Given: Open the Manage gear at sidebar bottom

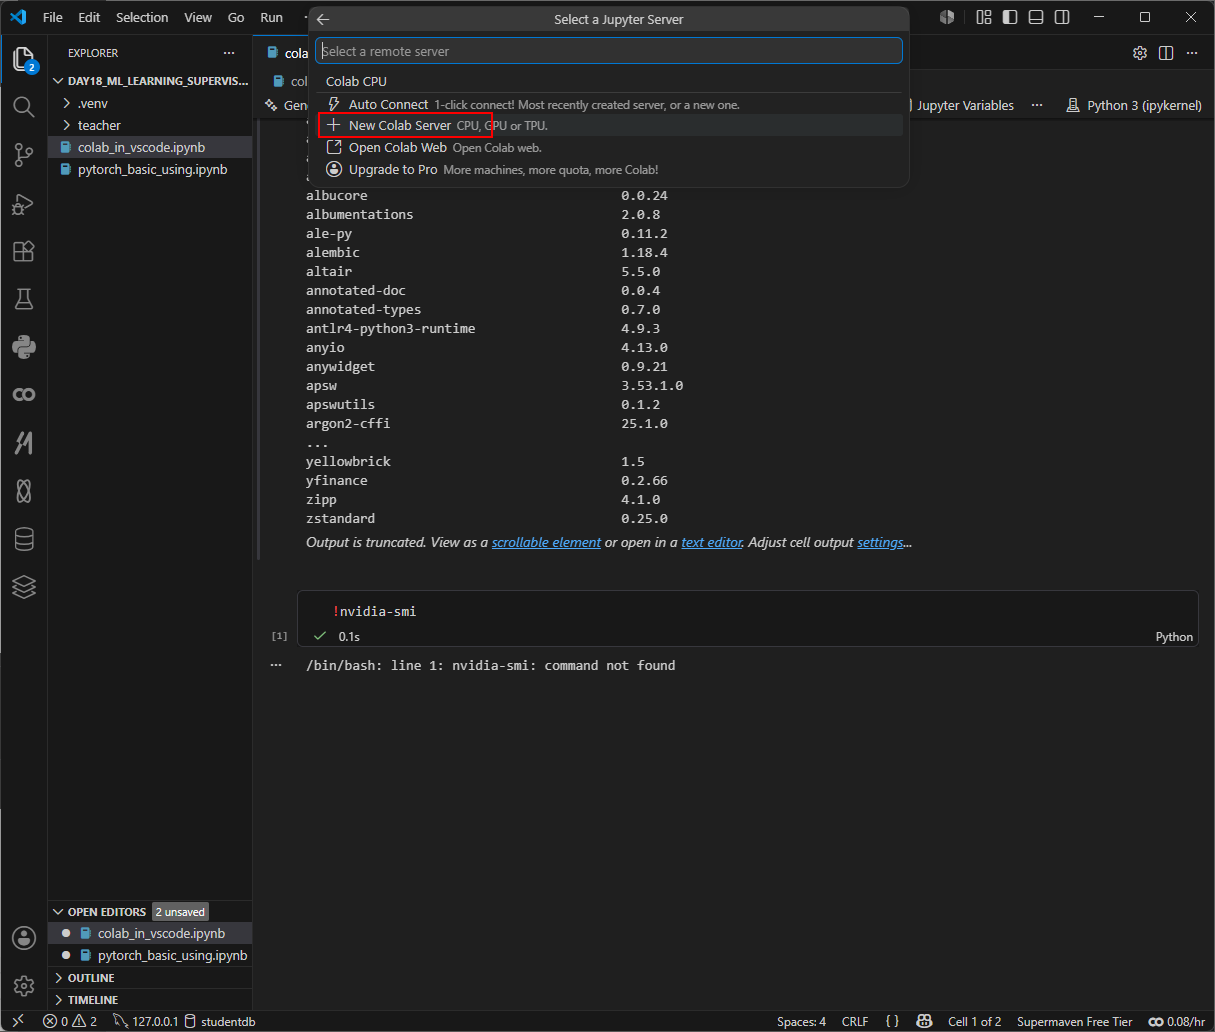Looking at the screenshot, I should tap(24, 986).
